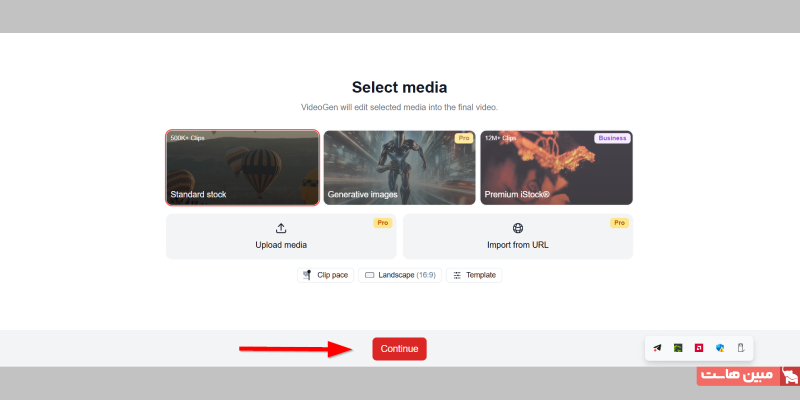Image resolution: width=800 pixels, height=400 pixels.
Task: Click the Safely Remove Hardware USB icon
Action: point(741,348)
